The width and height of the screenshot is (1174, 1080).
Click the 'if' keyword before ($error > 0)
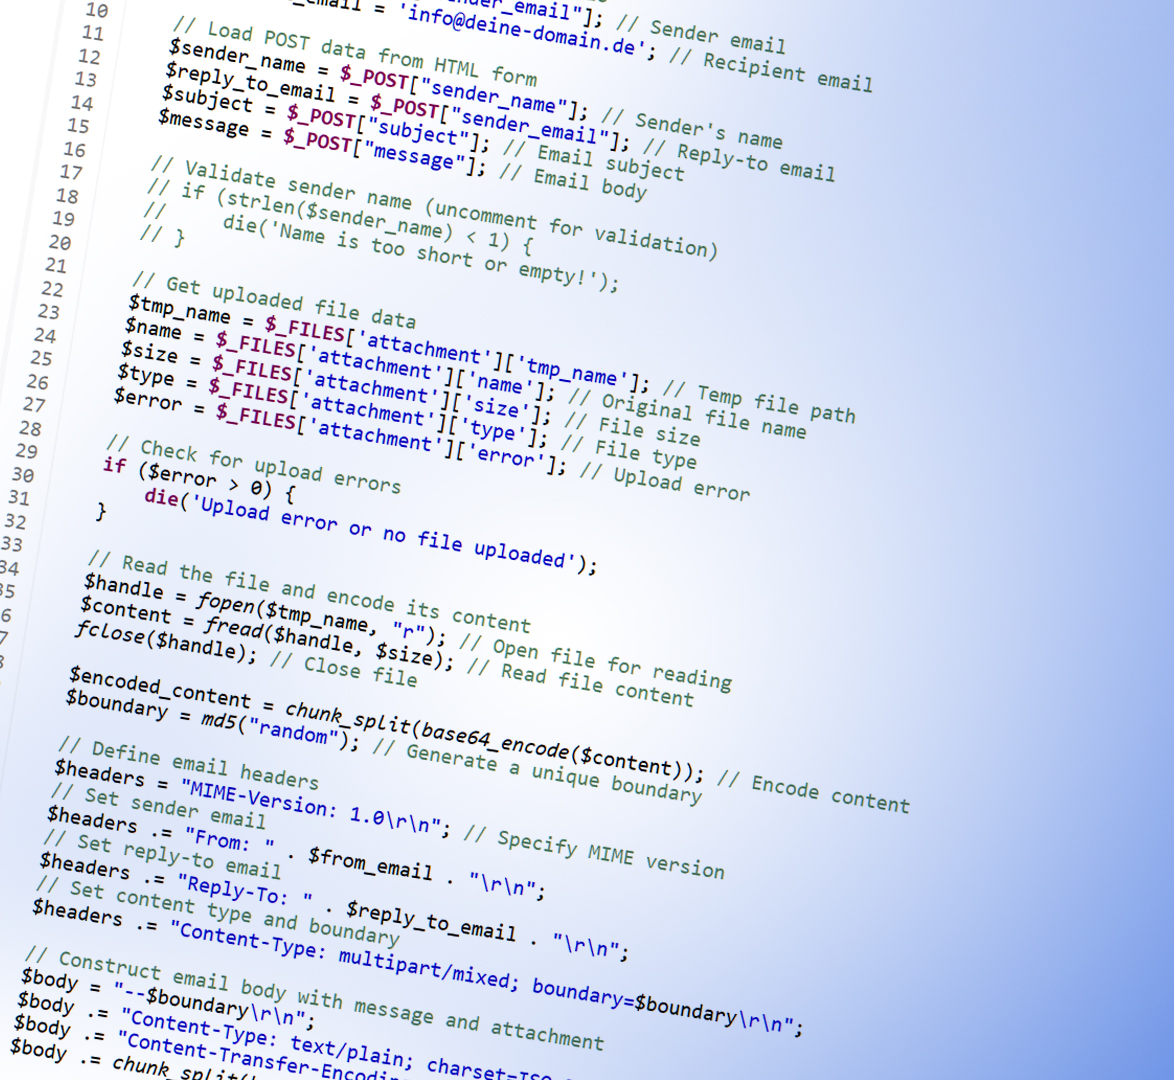(115, 465)
